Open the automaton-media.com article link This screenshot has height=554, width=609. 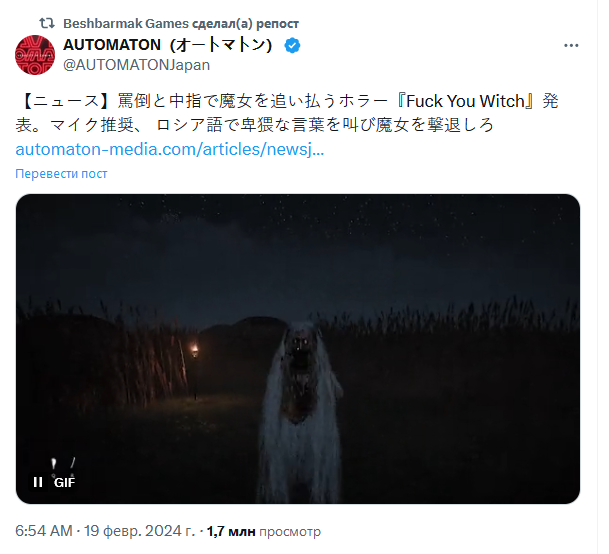pyautogui.click(x=170, y=150)
